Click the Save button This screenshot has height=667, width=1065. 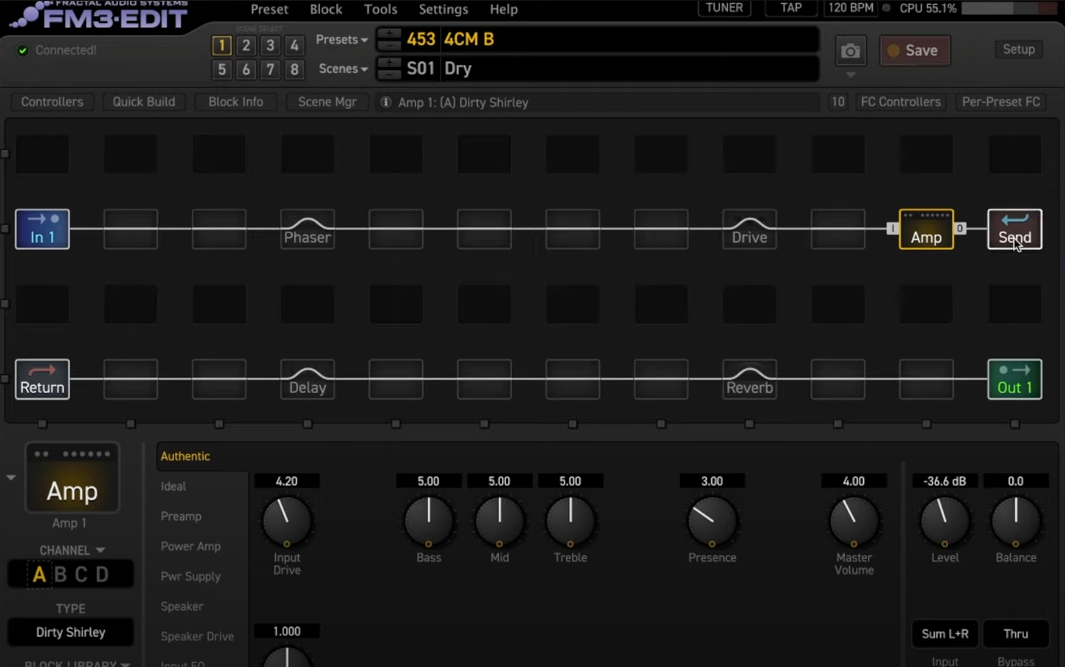tap(914, 51)
